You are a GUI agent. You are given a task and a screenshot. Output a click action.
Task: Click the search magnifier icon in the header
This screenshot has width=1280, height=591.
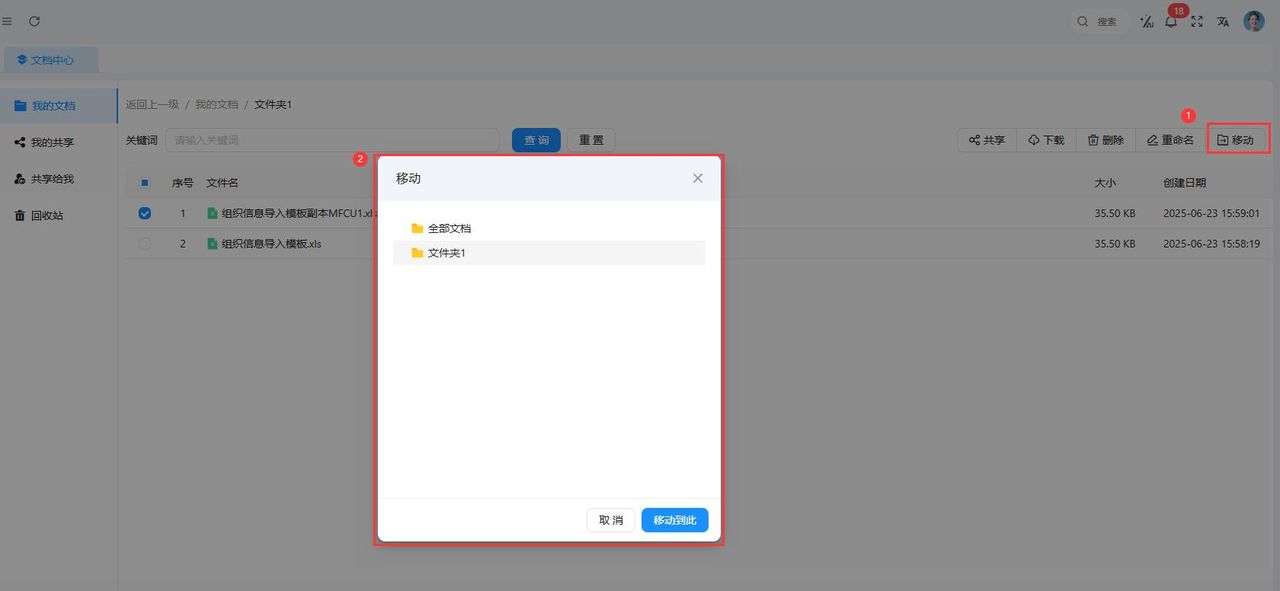[1083, 21]
